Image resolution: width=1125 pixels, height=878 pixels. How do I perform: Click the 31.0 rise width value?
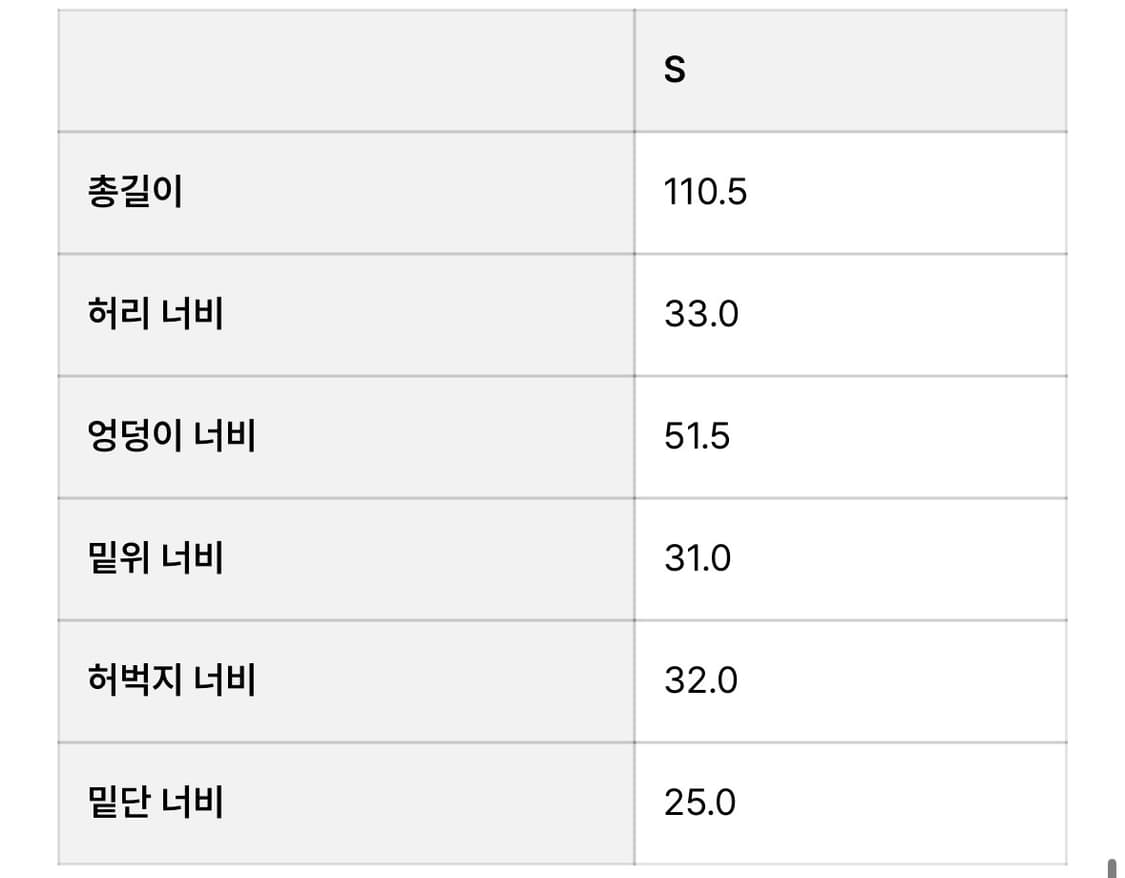click(697, 558)
